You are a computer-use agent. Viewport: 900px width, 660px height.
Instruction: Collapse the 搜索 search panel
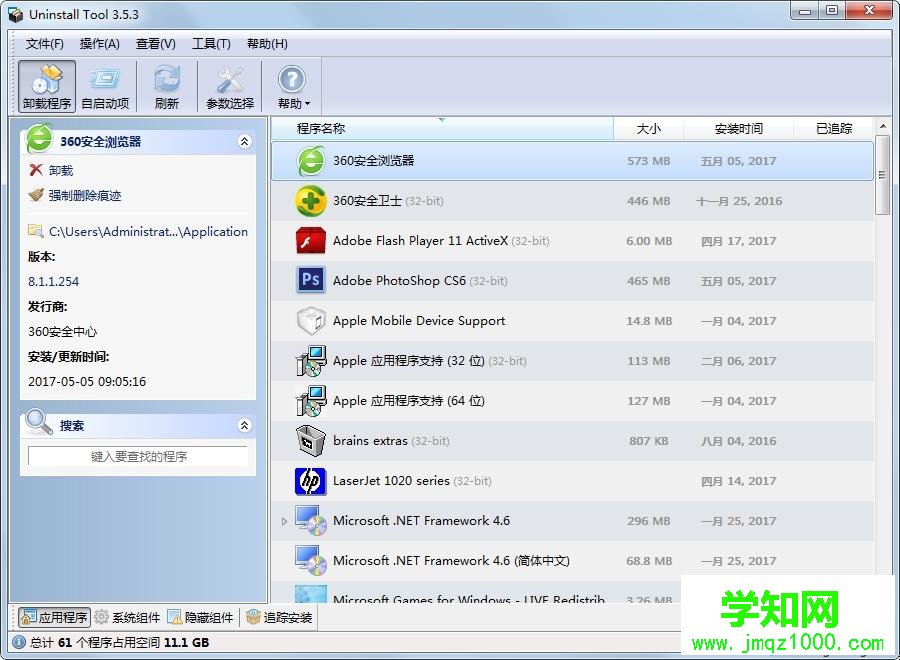[244, 424]
